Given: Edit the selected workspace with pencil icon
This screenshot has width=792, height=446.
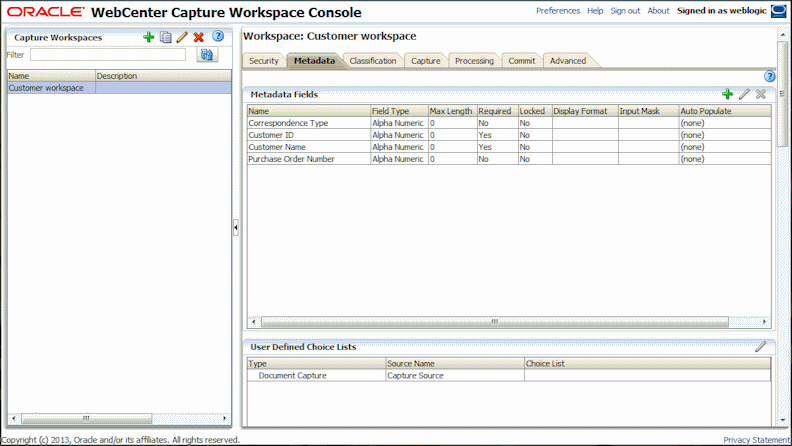Looking at the screenshot, I should pyautogui.click(x=182, y=37).
